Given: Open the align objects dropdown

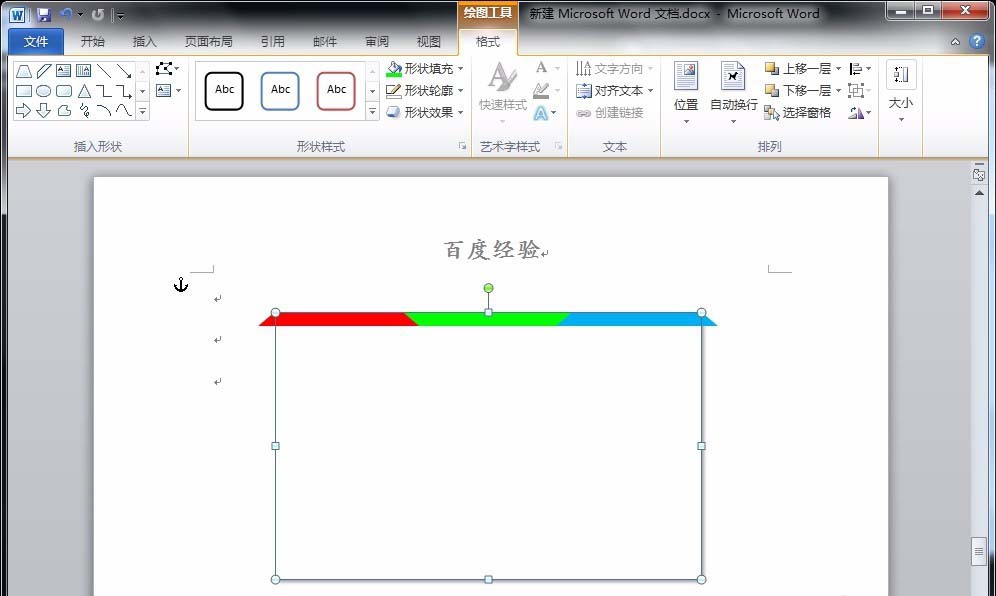Looking at the screenshot, I should (x=860, y=69).
